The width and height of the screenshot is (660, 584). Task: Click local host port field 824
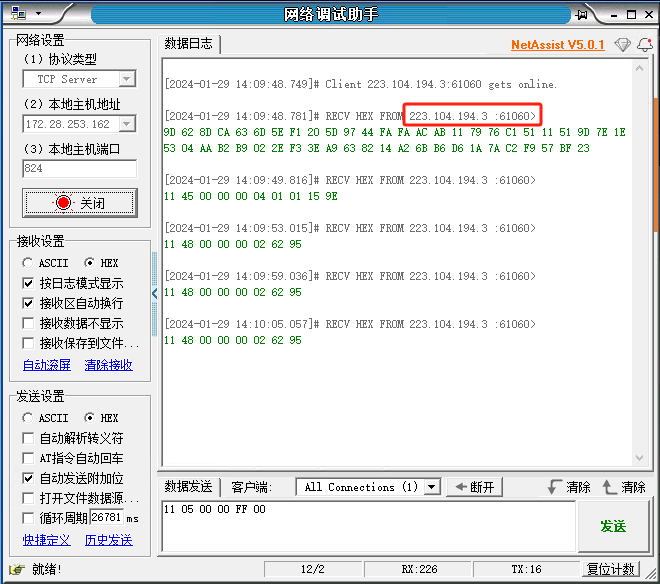(79, 168)
